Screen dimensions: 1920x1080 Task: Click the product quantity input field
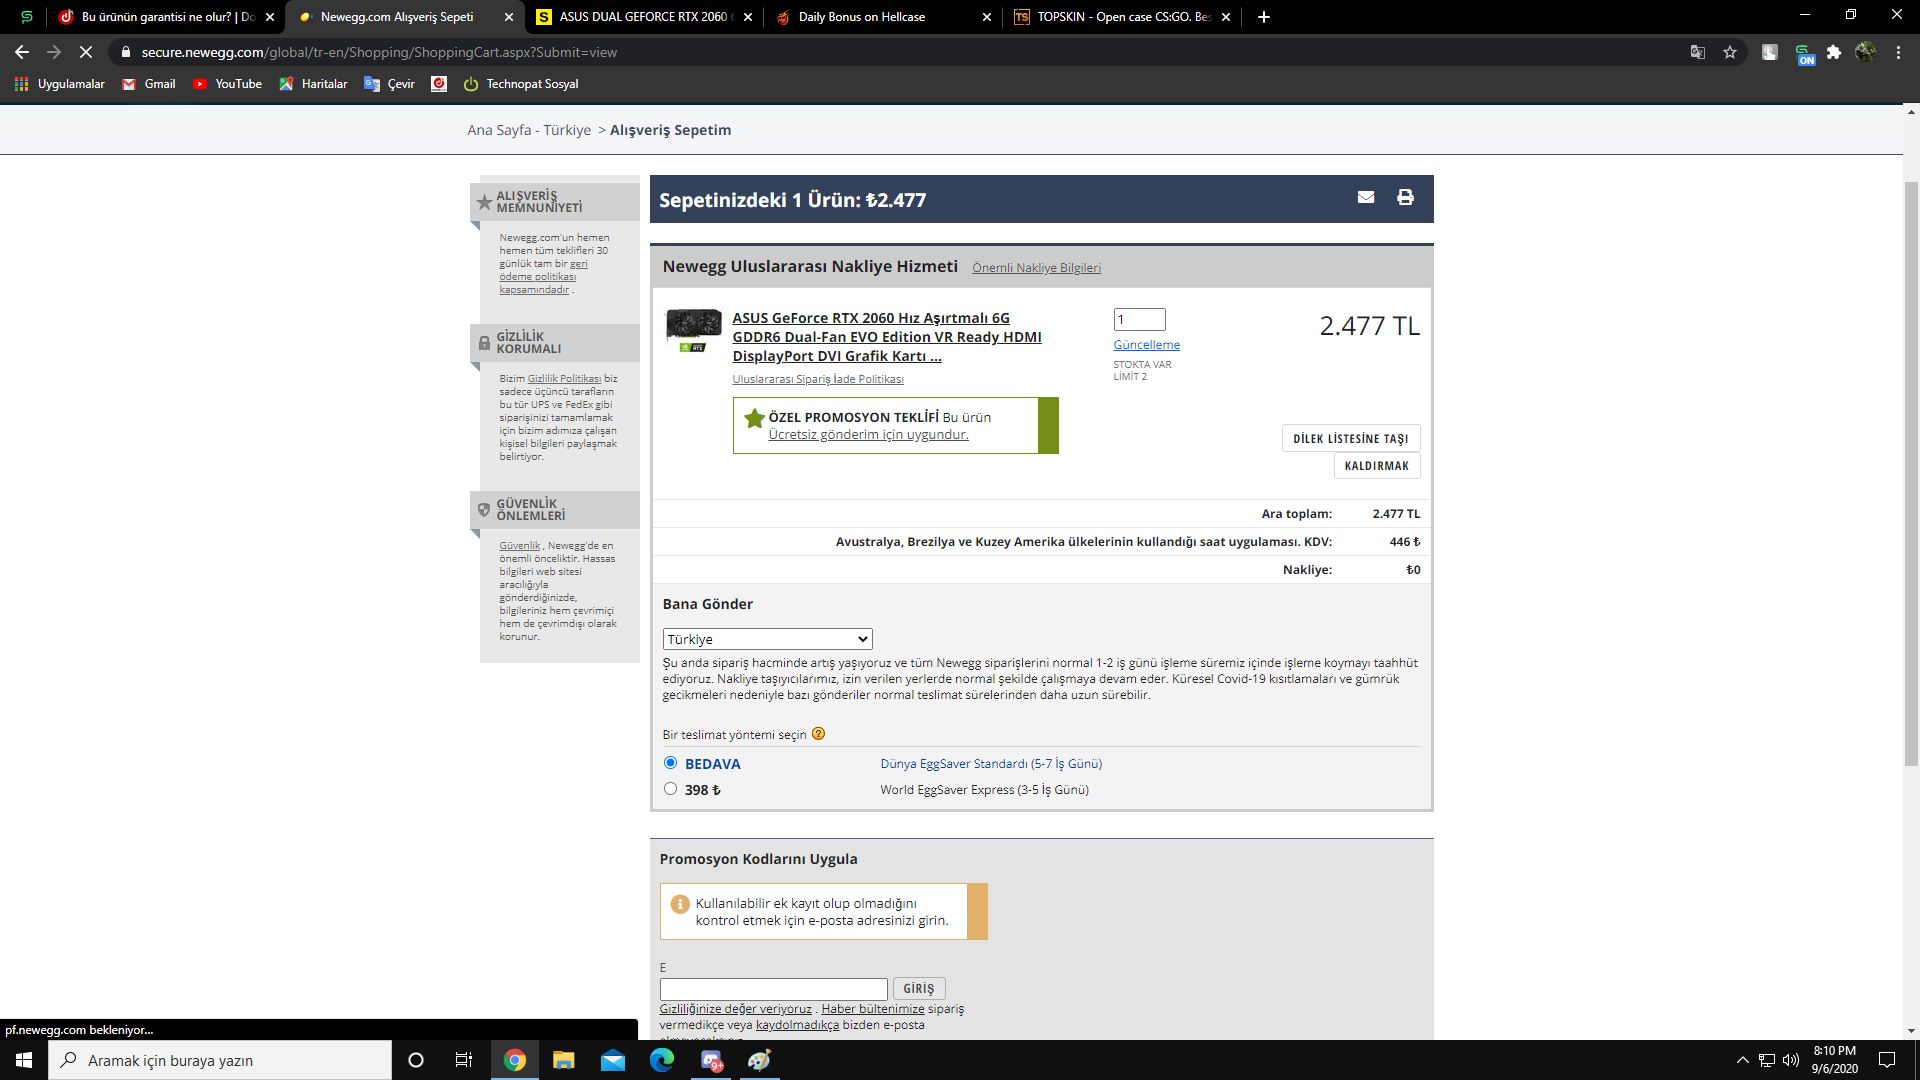point(1139,319)
